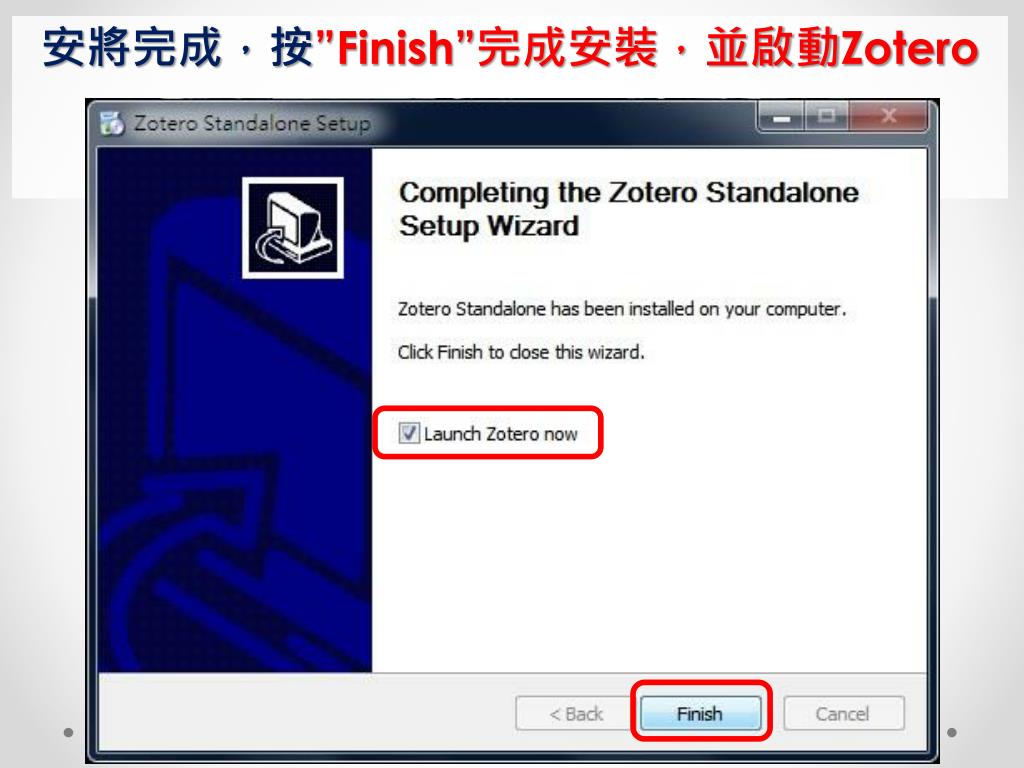Open the installer icon in the title bar
Viewport: 1024px width, 768px height.
pyautogui.click(x=112, y=123)
